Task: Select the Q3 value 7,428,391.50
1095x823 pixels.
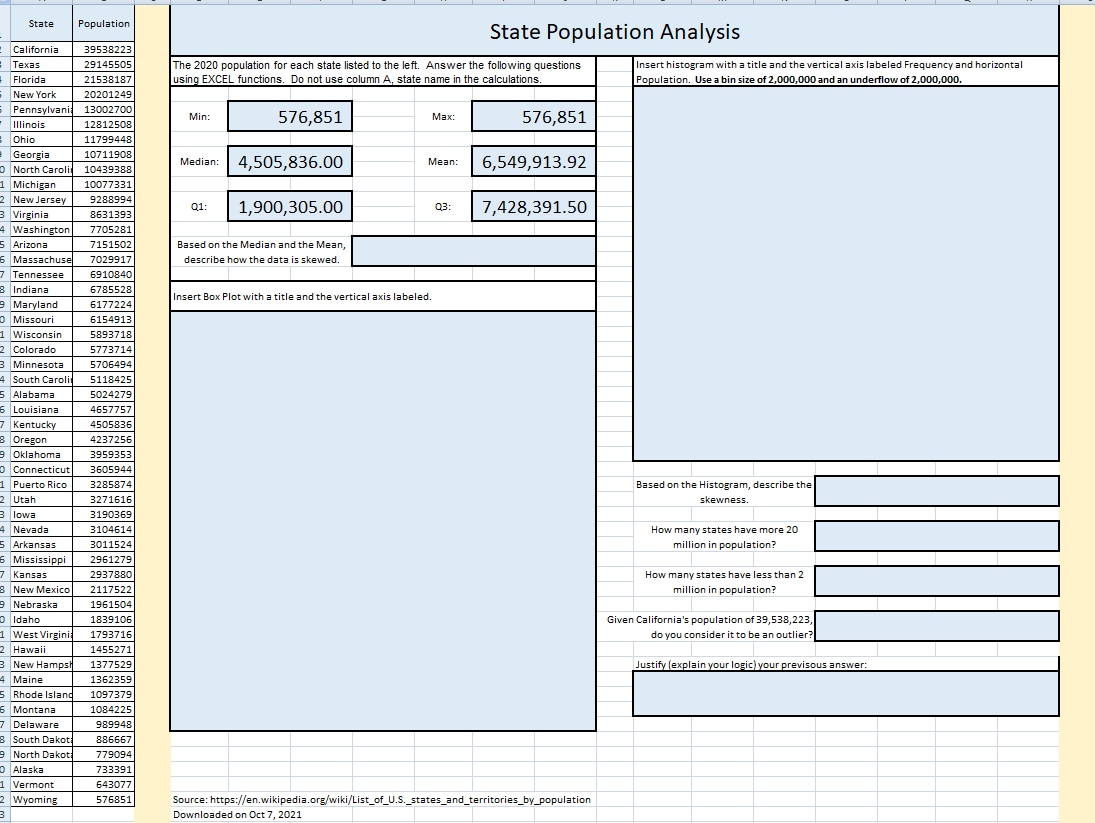Action: 534,207
